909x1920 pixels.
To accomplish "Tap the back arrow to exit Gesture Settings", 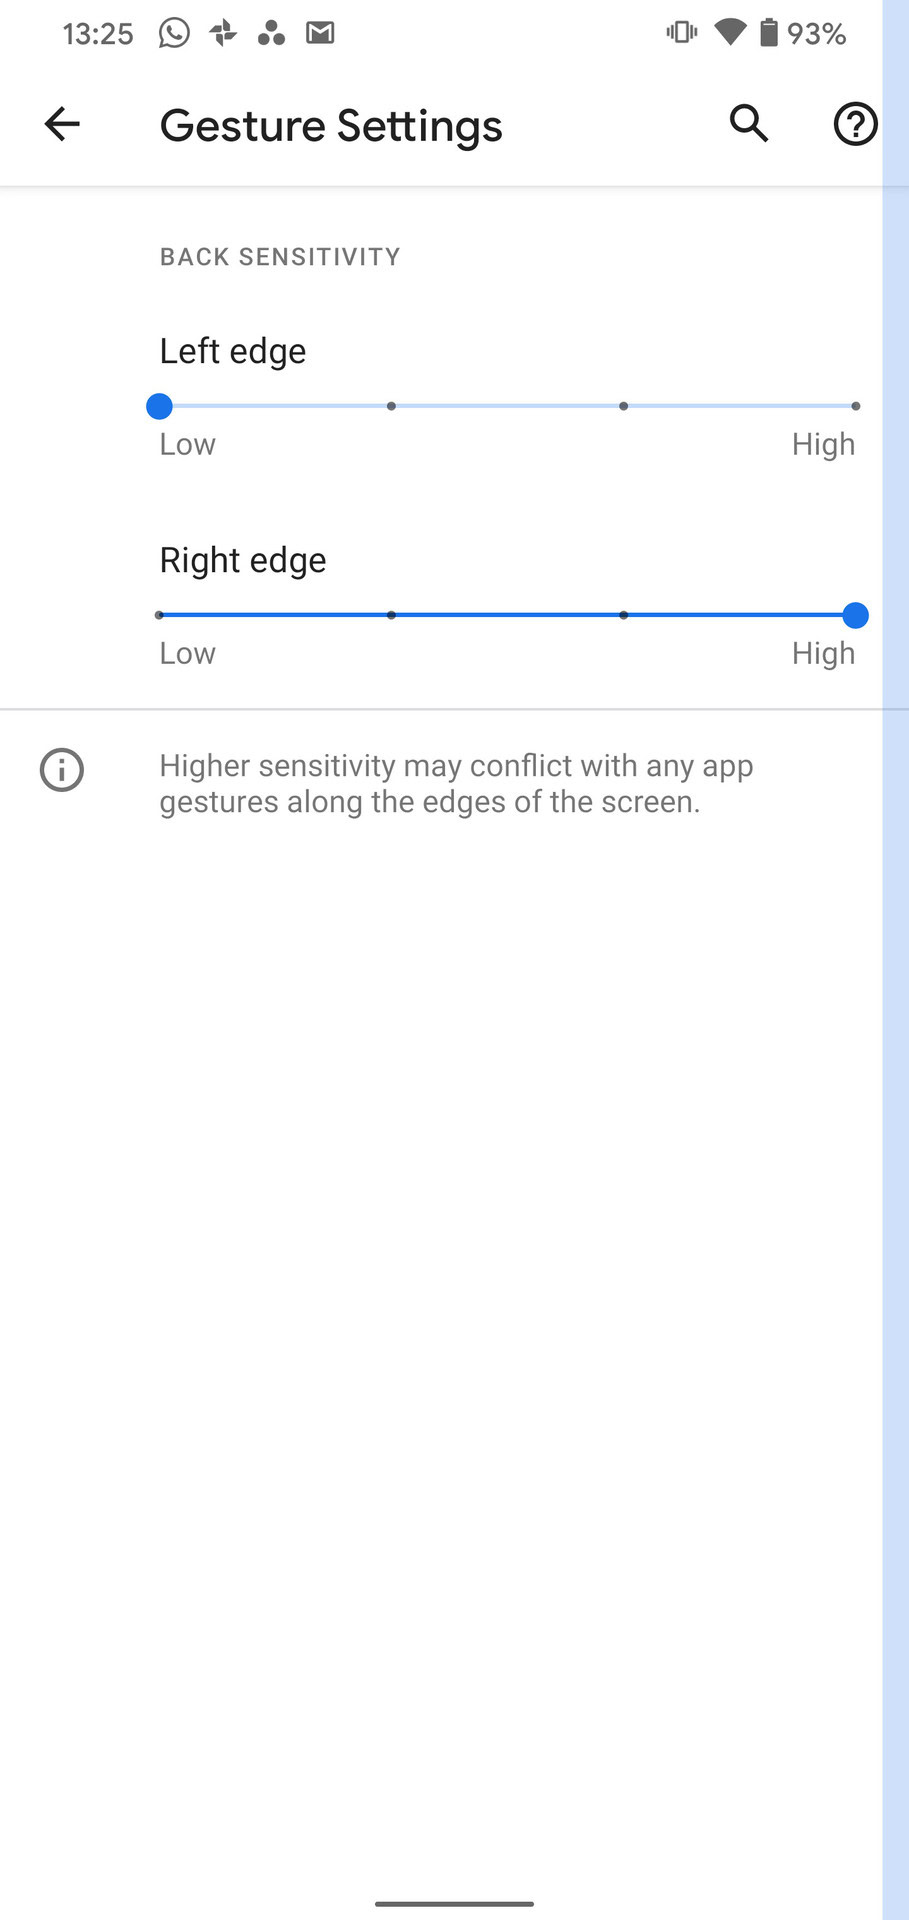I will coord(61,124).
